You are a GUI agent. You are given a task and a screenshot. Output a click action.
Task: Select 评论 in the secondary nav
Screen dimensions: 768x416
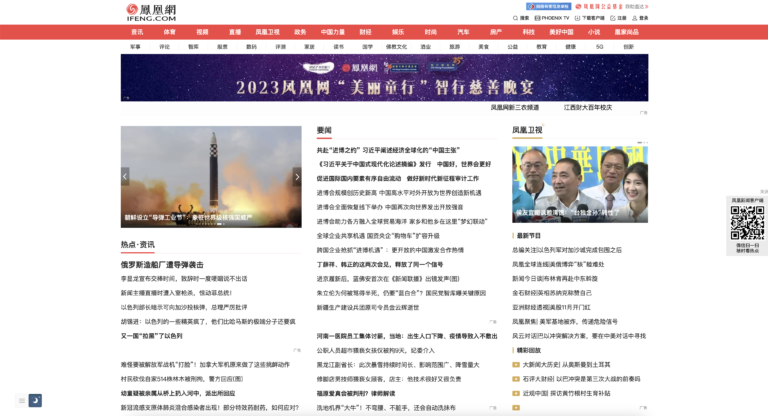165,47
